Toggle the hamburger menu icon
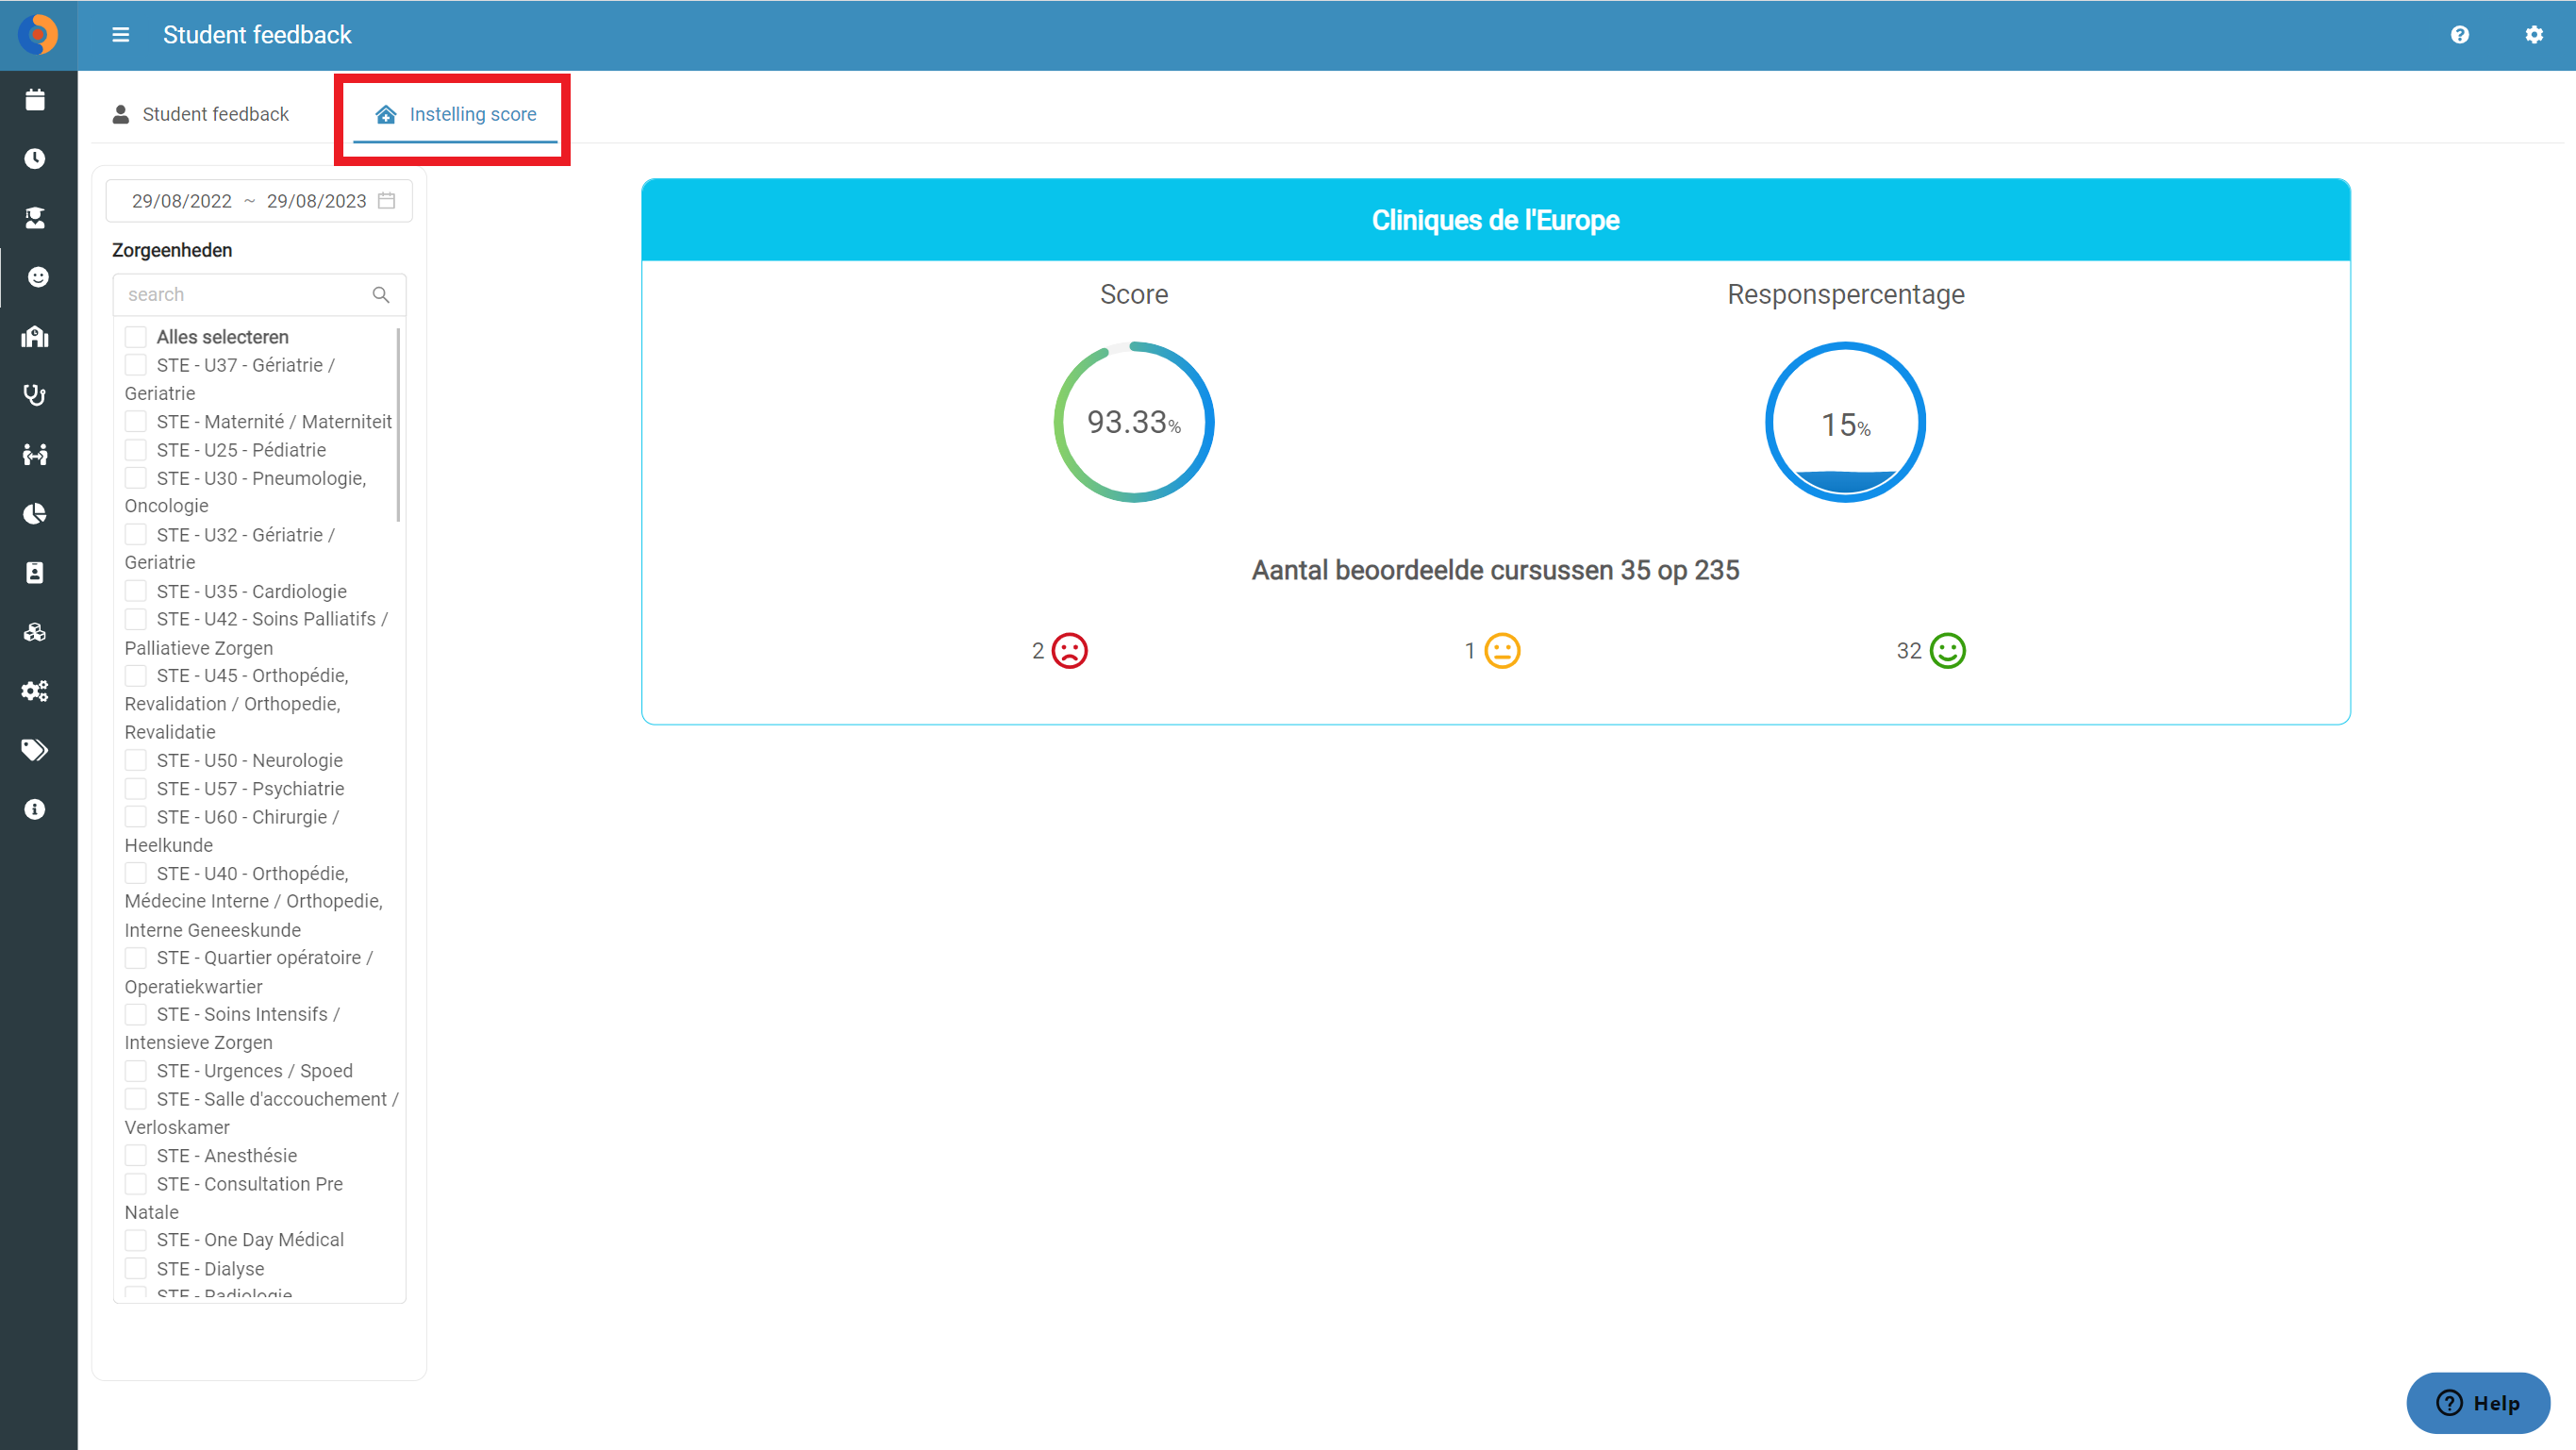This screenshot has width=2576, height=1450. [x=120, y=35]
